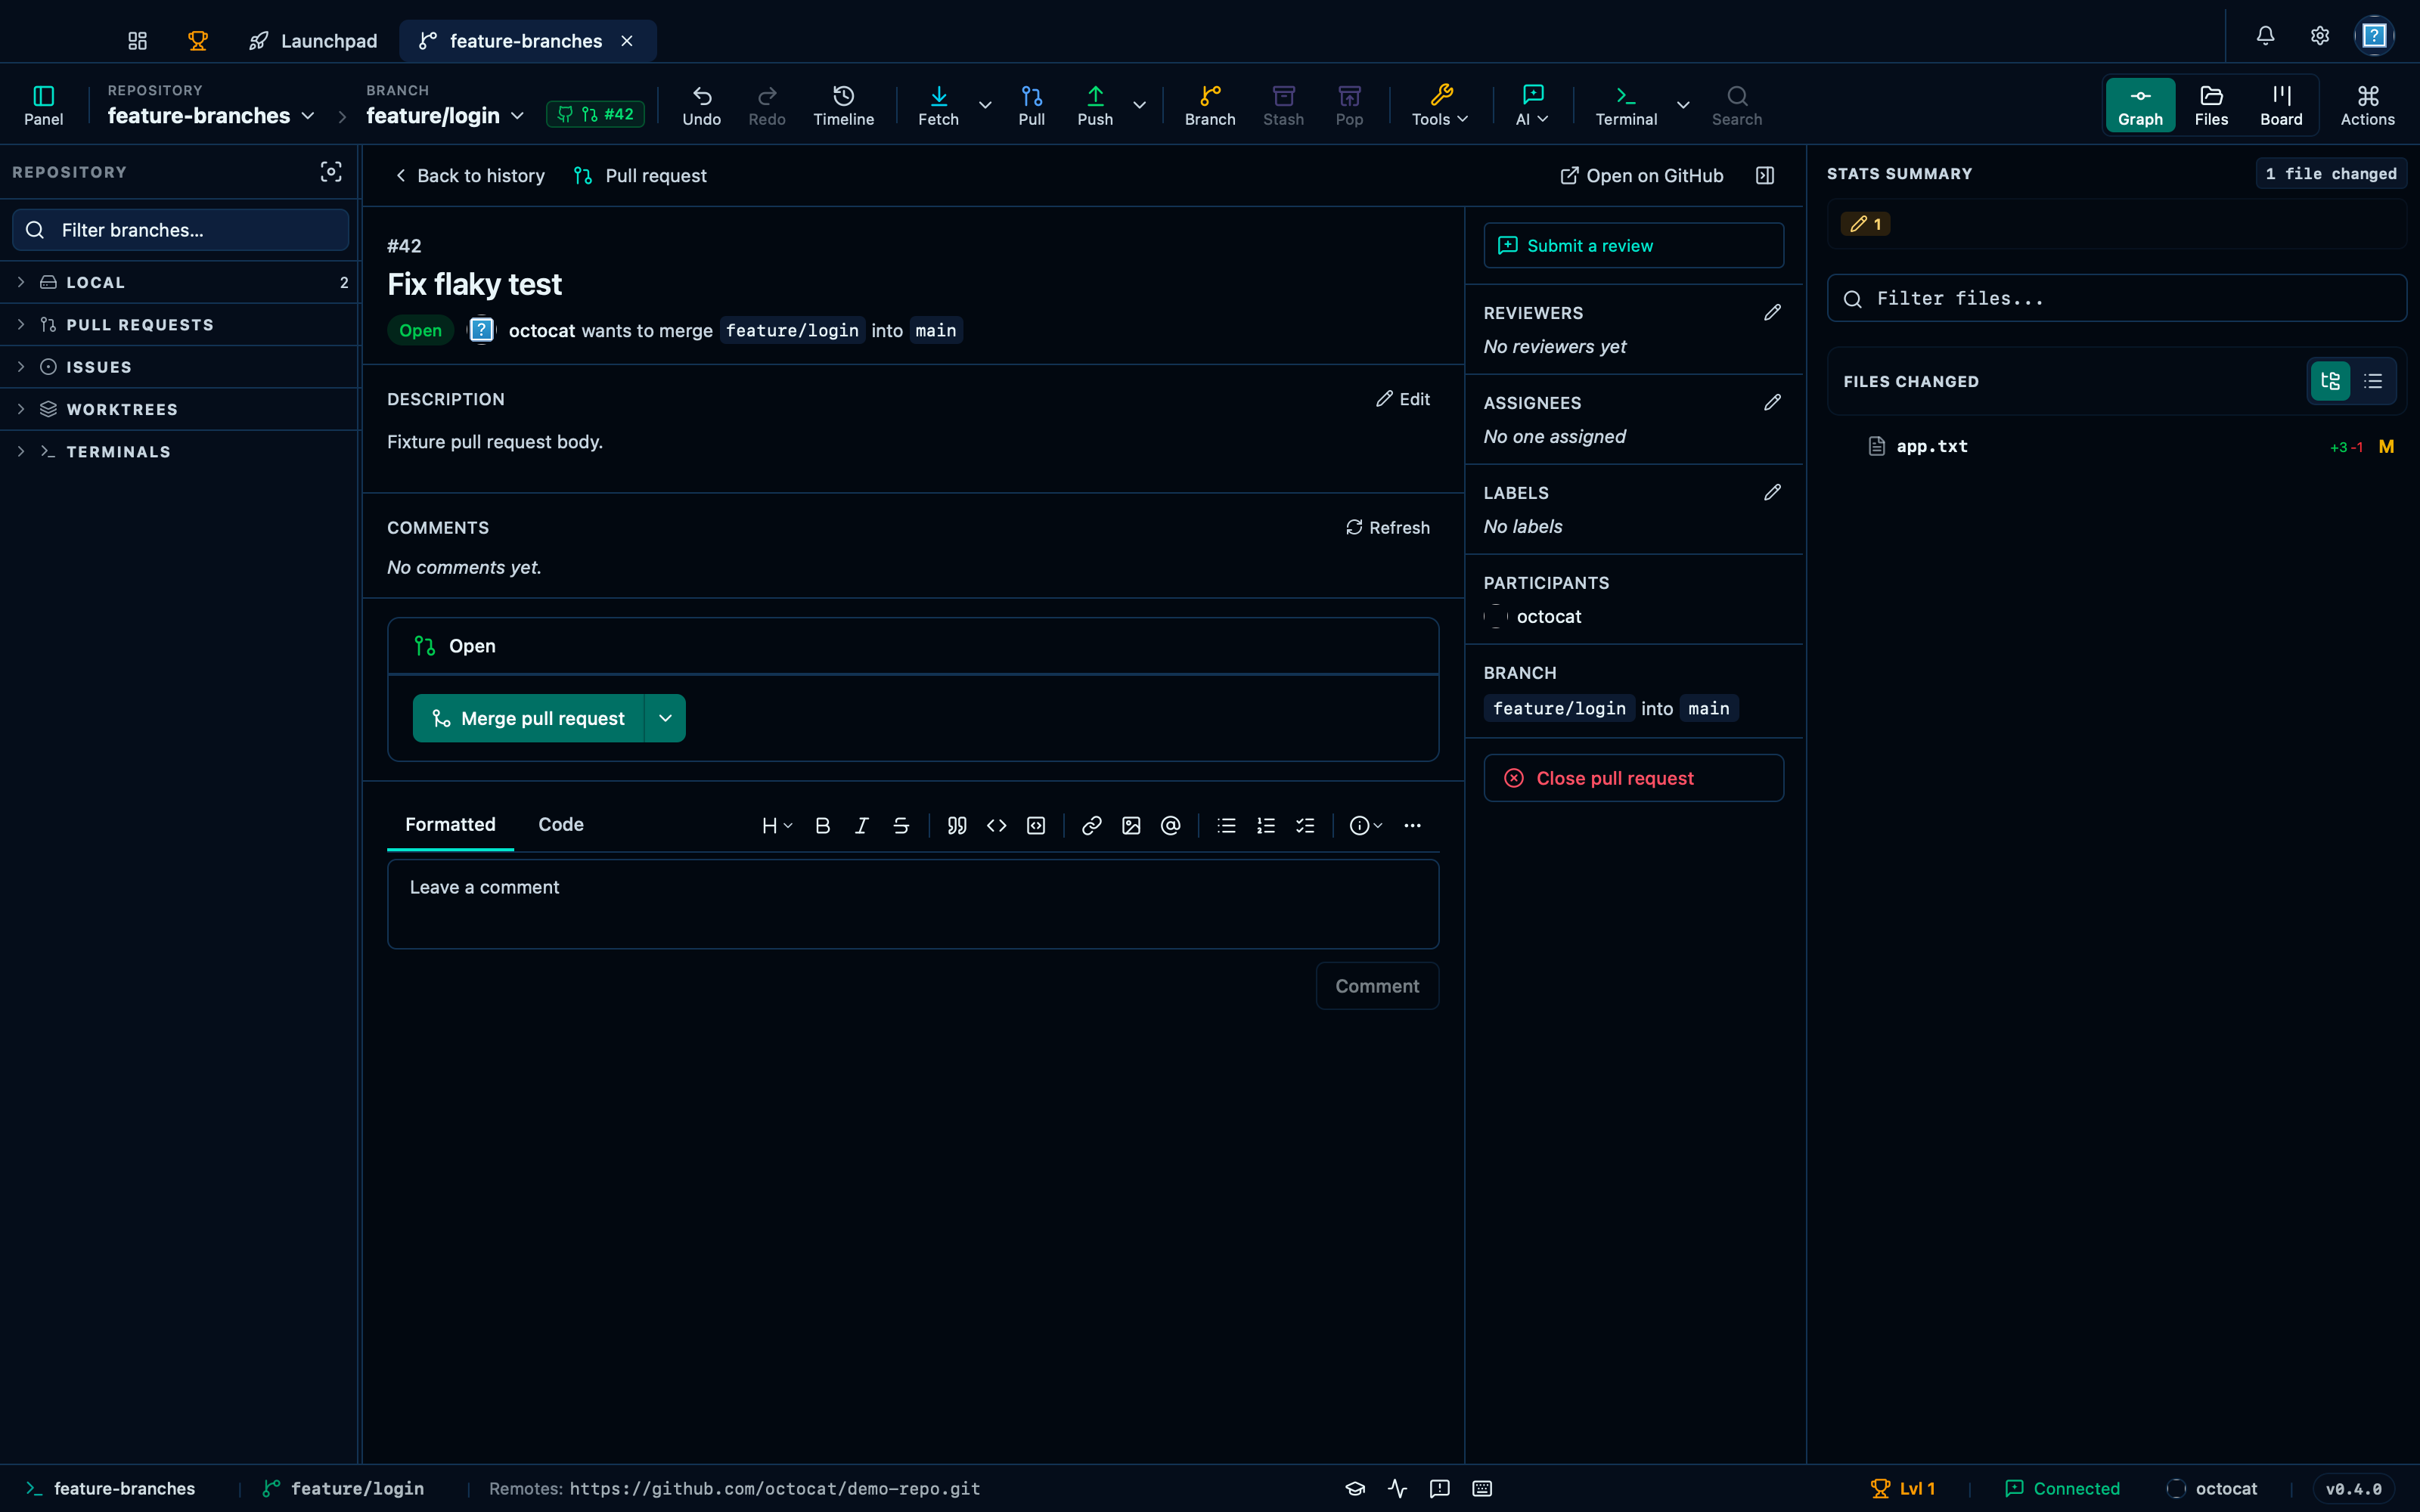Open the Terminal
2420x1512 pixels.
click(x=1626, y=105)
